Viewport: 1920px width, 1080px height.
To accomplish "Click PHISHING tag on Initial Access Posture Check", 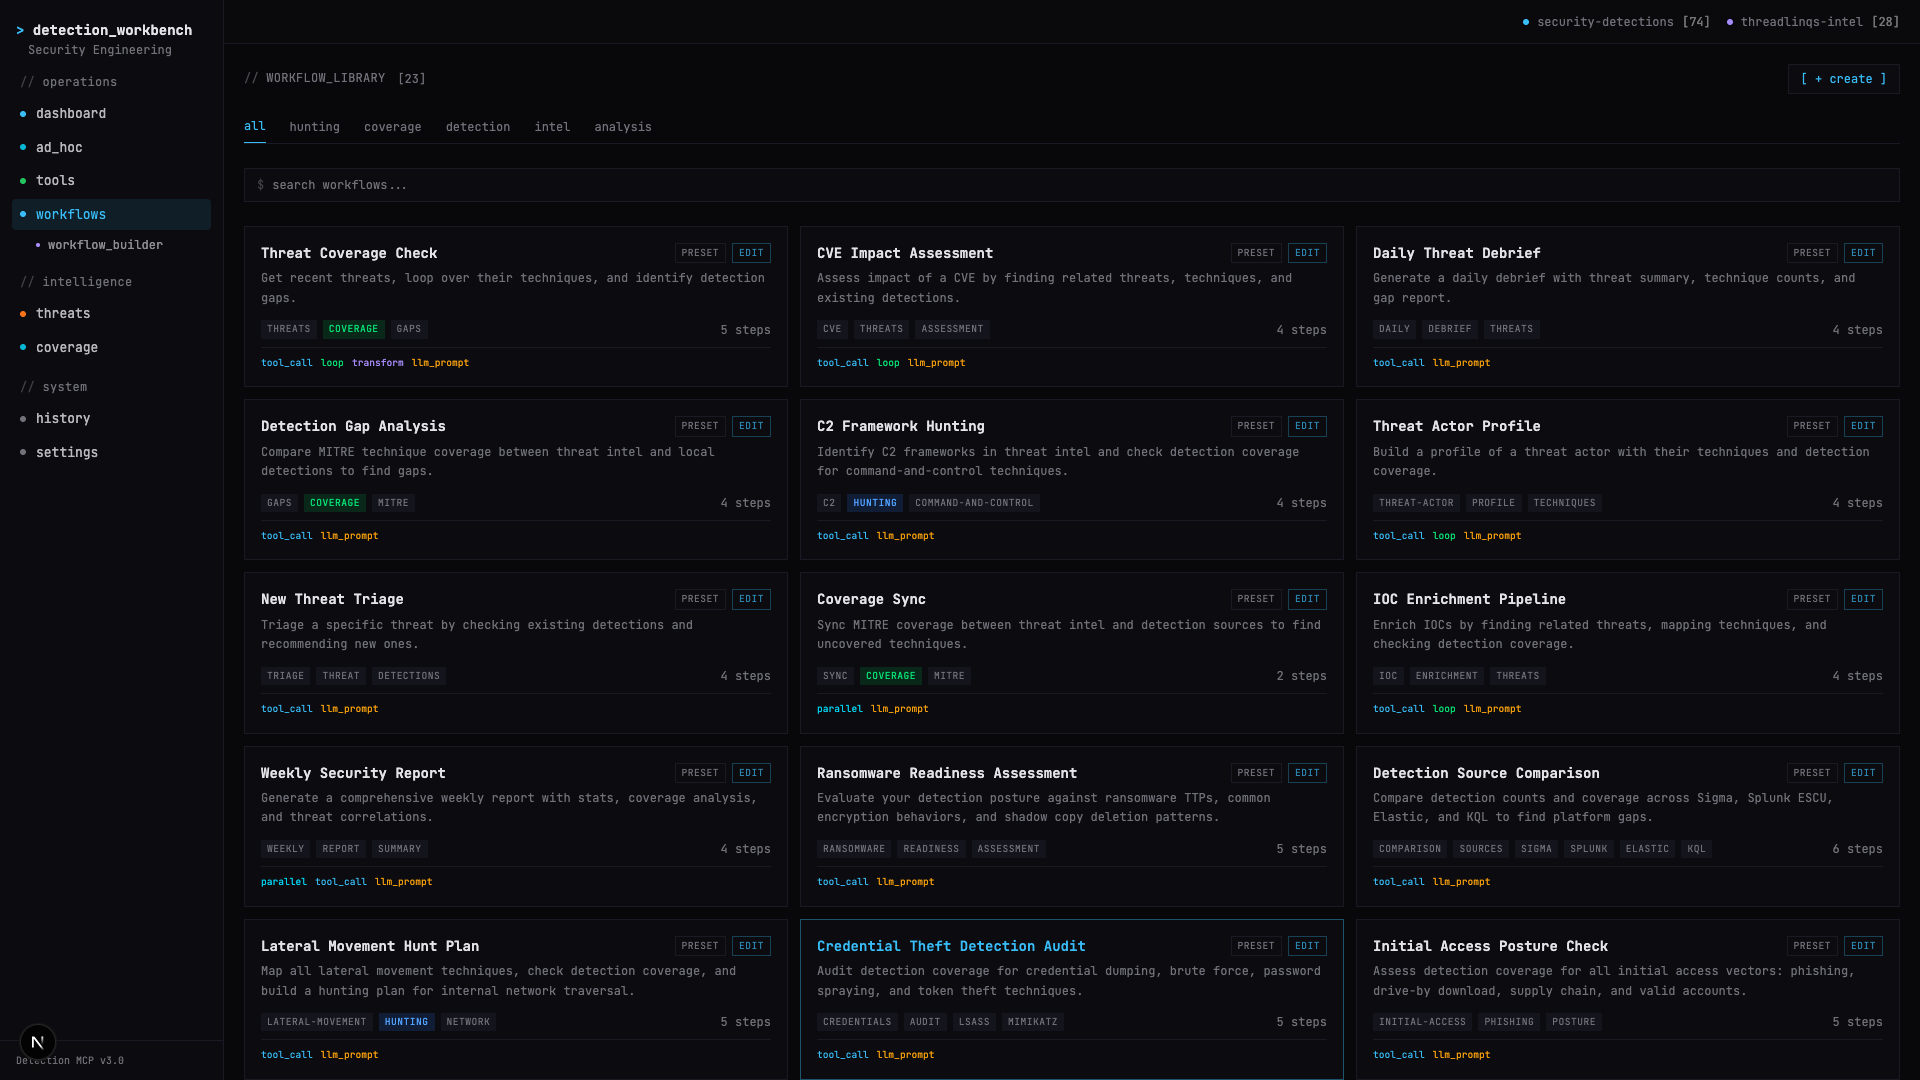I will [x=1509, y=1022].
